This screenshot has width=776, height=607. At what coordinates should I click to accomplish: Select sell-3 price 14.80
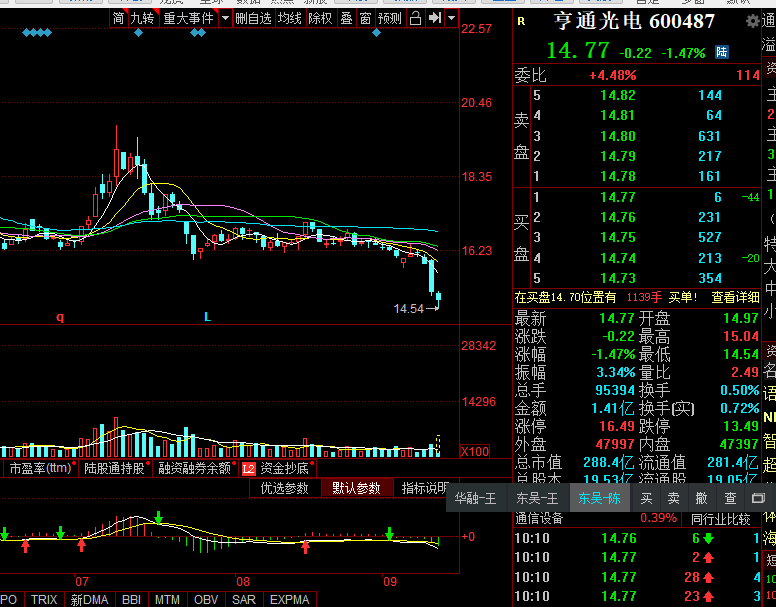pos(618,136)
